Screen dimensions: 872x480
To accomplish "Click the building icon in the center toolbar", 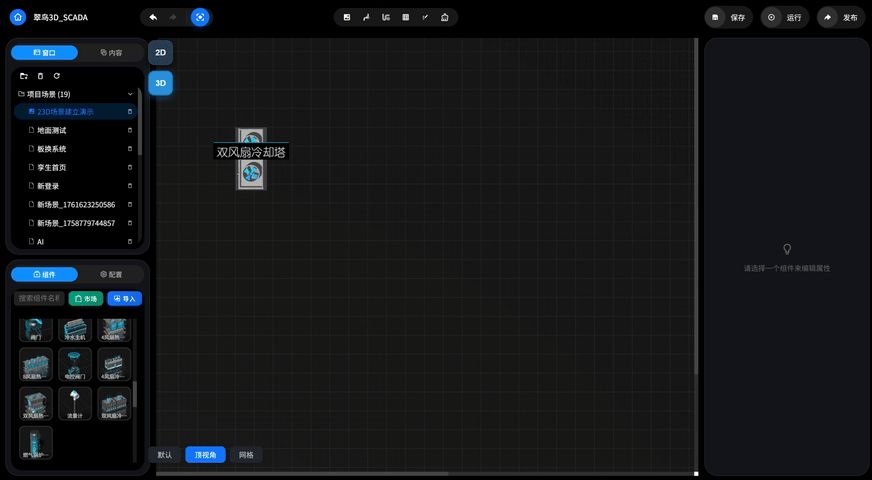I will [444, 17].
